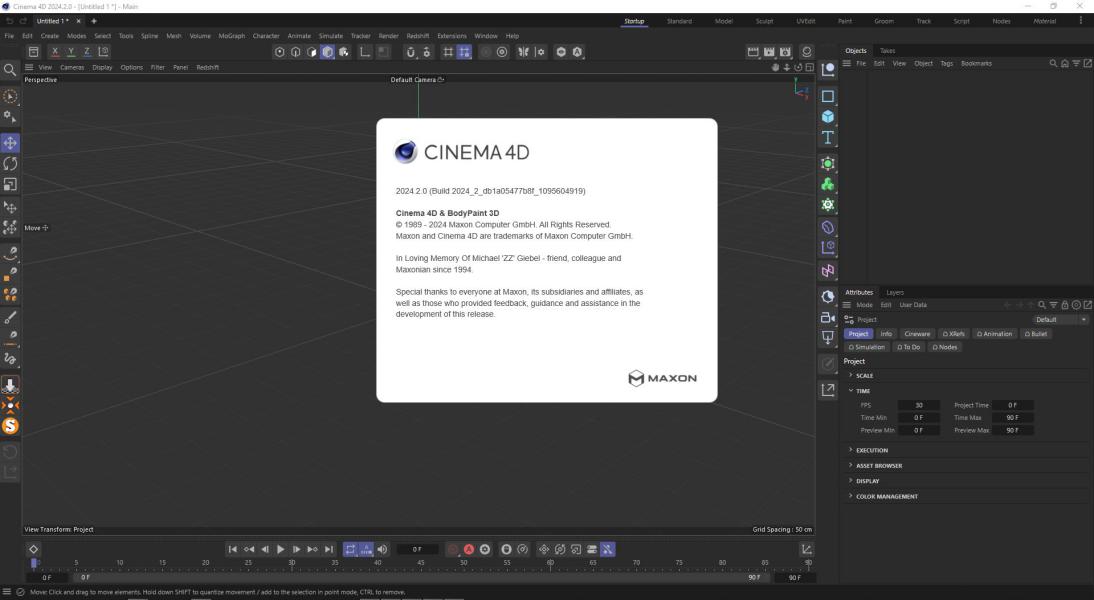
Task: Open the green gear Effector palette
Action: click(828, 205)
